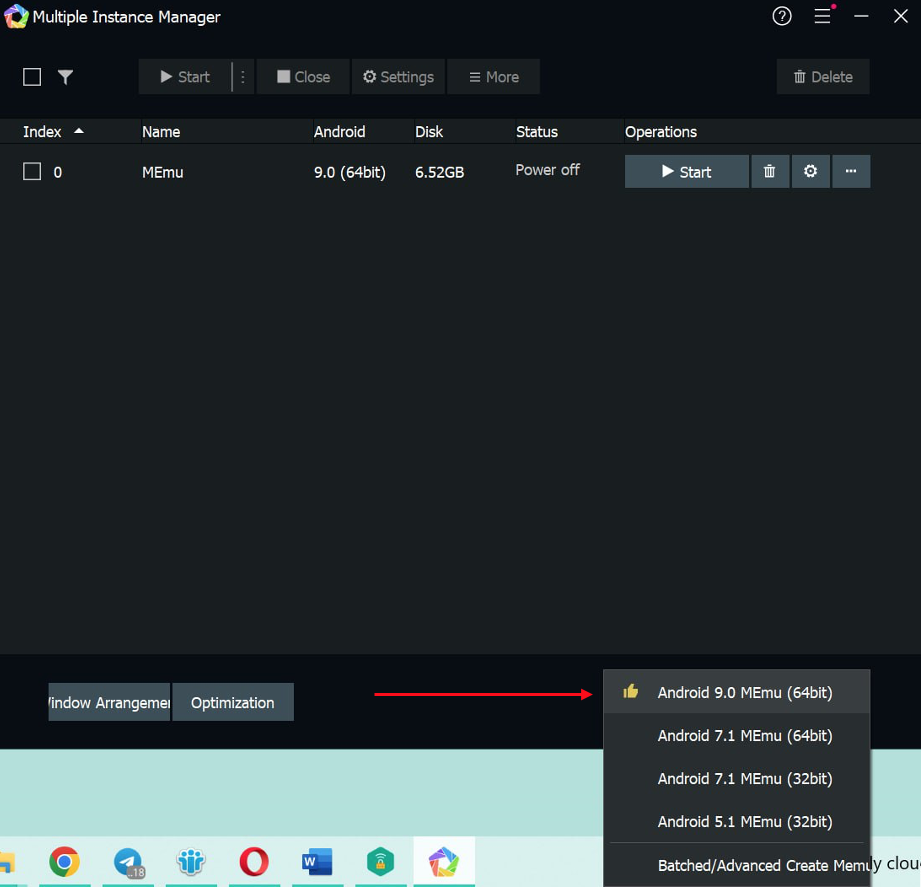The width and height of the screenshot is (924, 888).
Task: Open the vertical dots dropdown beside Start
Action: [x=243, y=77]
